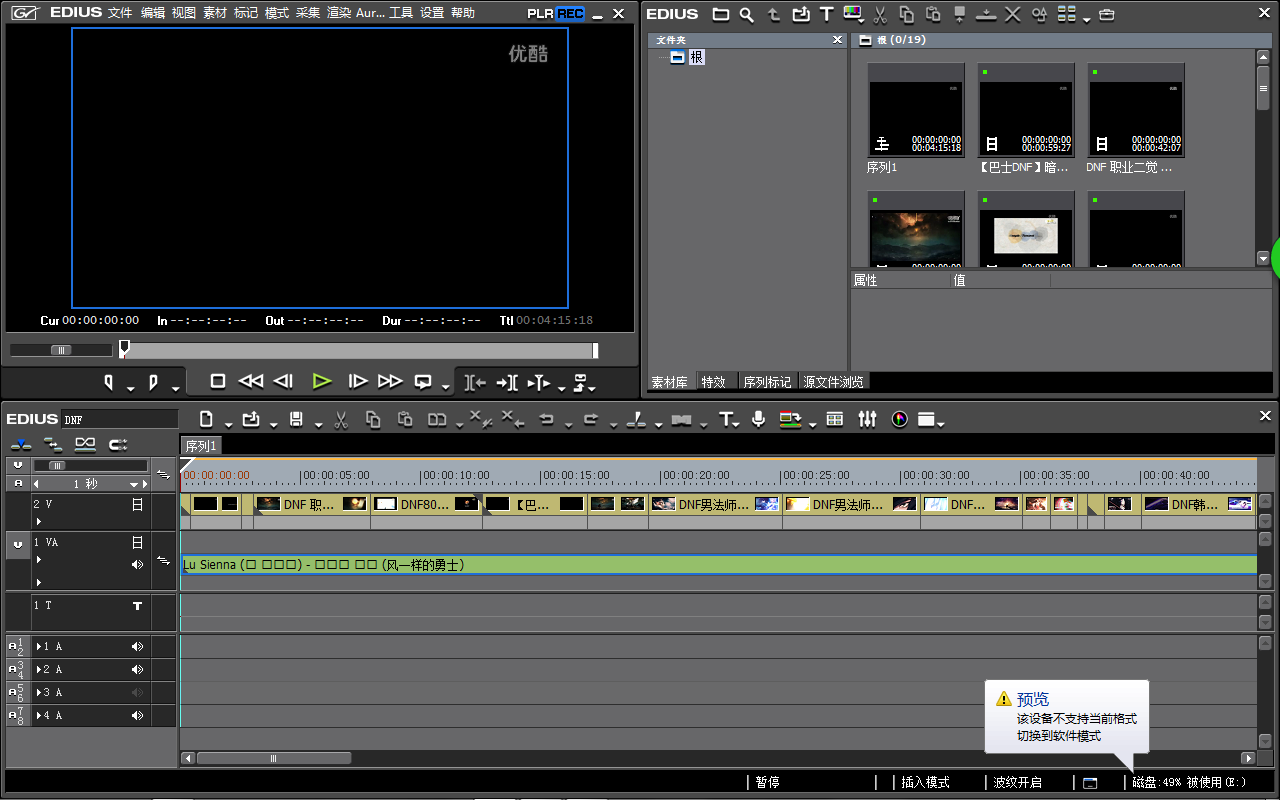Click the Stop button in player controls
This screenshot has width=1280, height=800.
[x=218, y=381]
